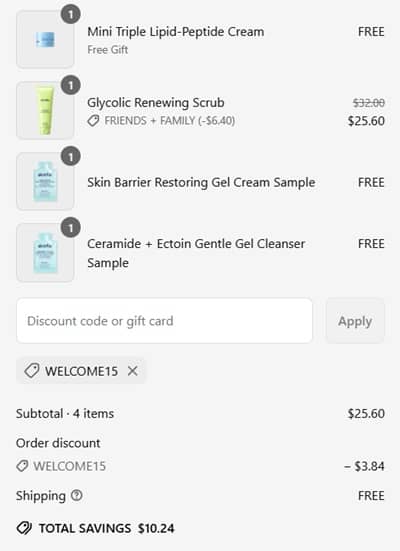
Task: Click the Ceramide Ectoin Gentle Gel Cleanser Sample image
Action: 45,252
